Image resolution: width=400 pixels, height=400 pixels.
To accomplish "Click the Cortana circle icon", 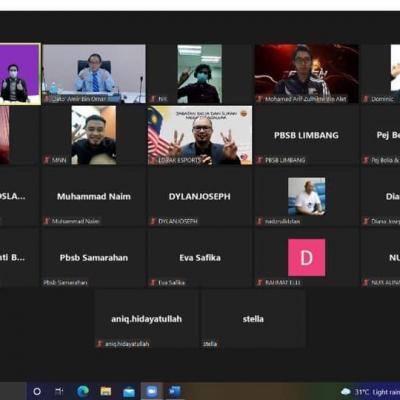I will click(37, 391).
